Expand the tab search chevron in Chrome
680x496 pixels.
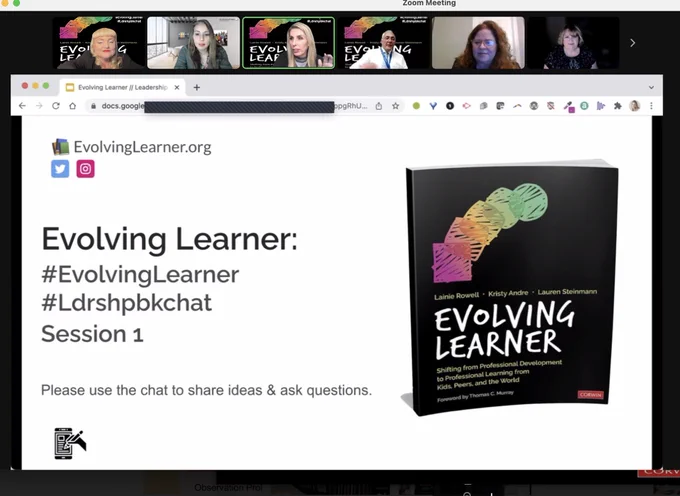(651, 87)
